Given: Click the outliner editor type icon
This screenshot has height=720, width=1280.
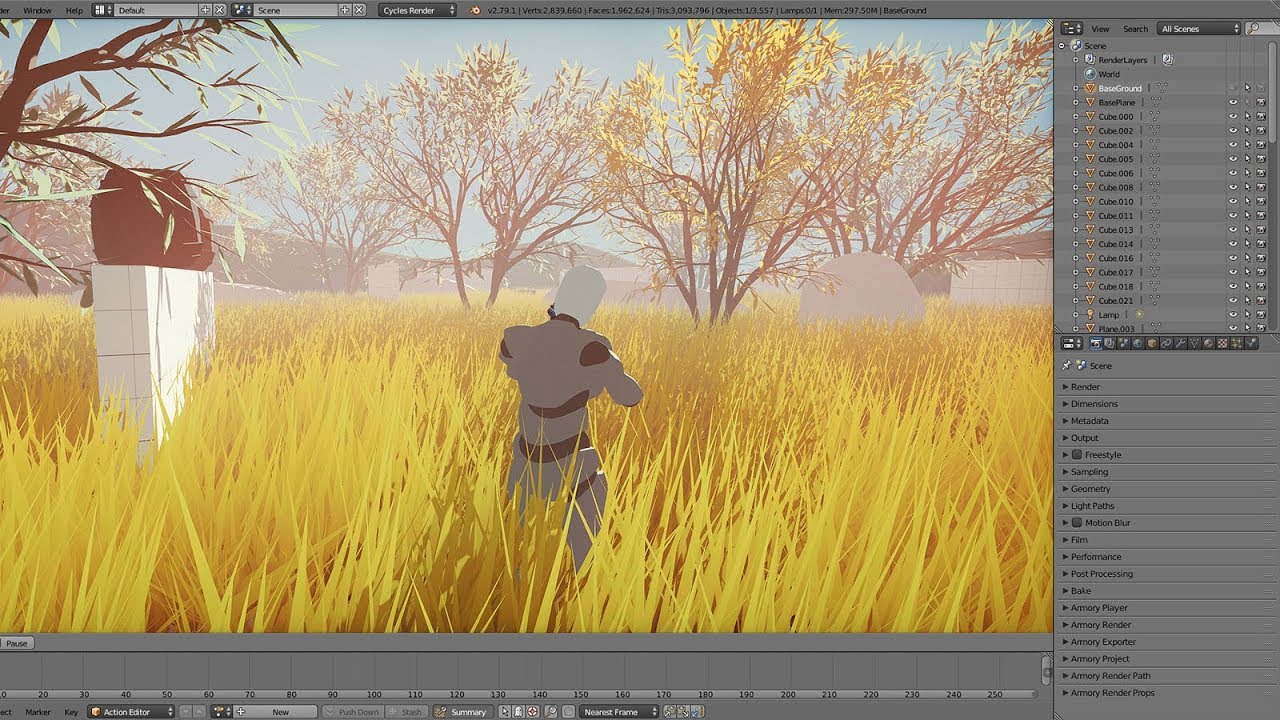Looking at the screenshot, I should coord(1072,29).
